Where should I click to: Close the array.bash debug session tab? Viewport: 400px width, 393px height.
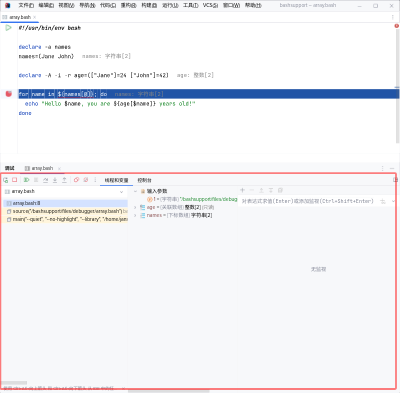59,169
